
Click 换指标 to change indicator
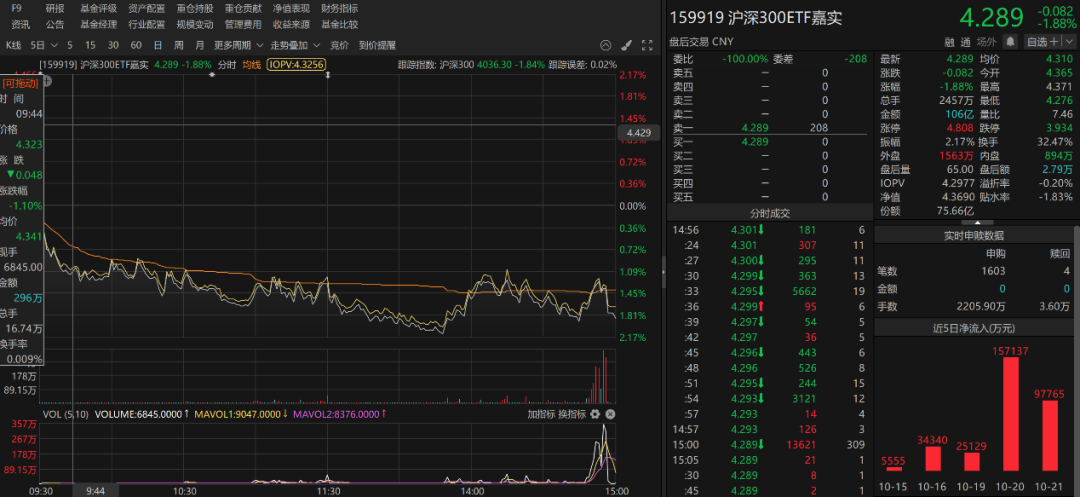coord(572,414)
